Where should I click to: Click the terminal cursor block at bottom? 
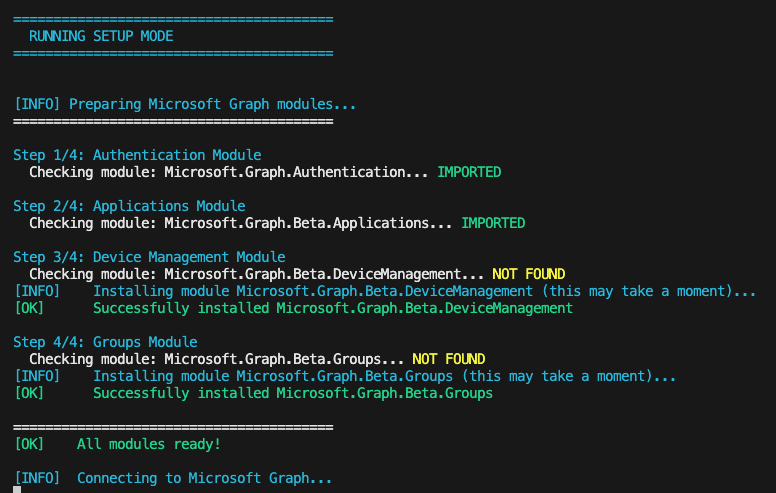tap(17, 490)
